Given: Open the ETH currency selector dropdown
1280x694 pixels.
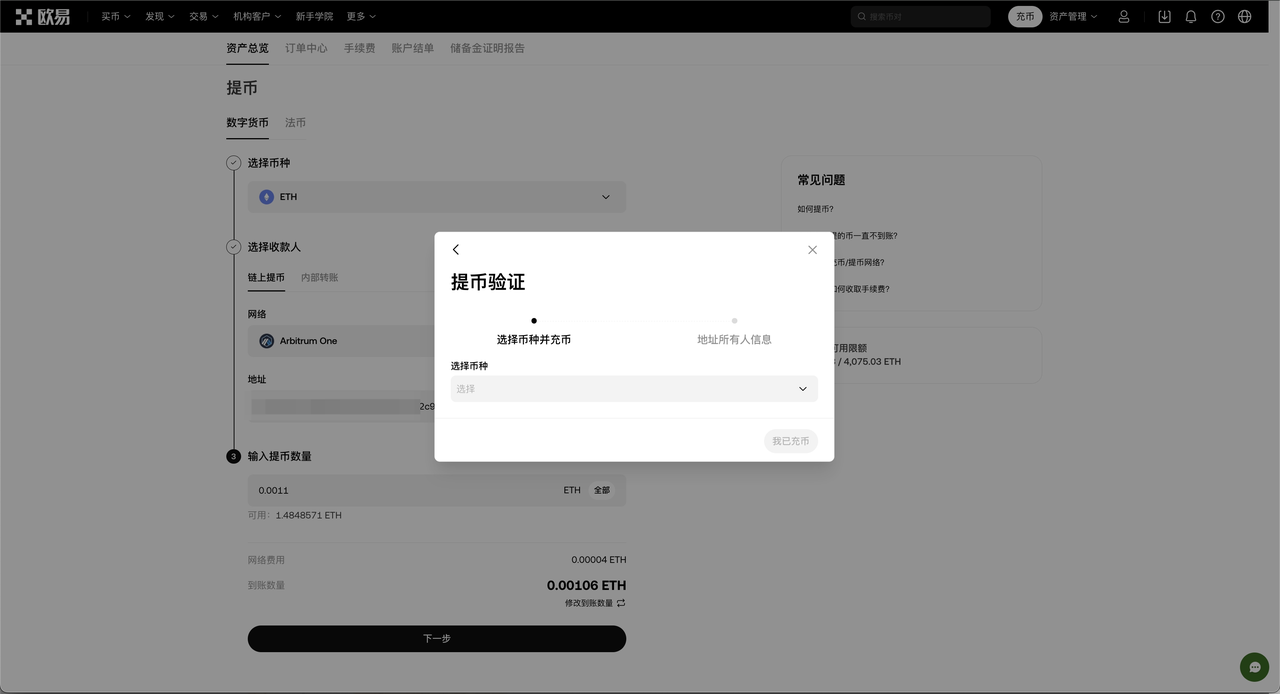Looking at the screenshot, I should tap(437, 197).
